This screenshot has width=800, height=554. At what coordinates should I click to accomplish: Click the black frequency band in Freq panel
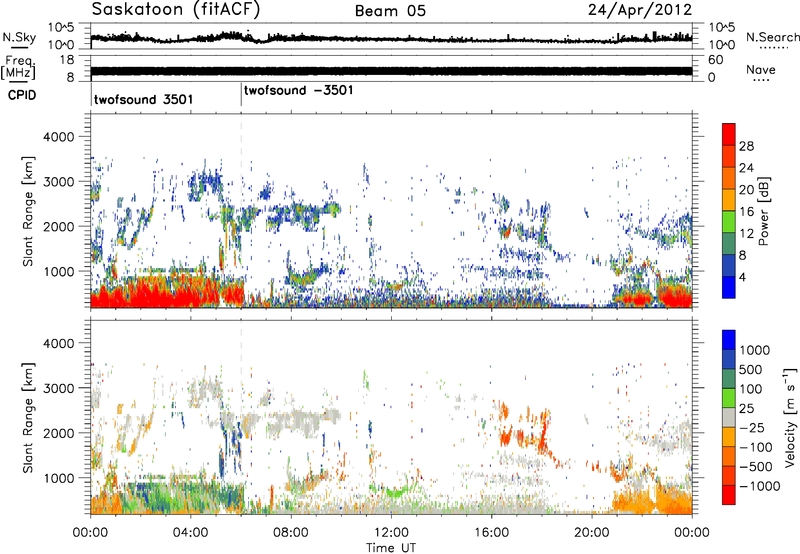[x=391, y=71]
